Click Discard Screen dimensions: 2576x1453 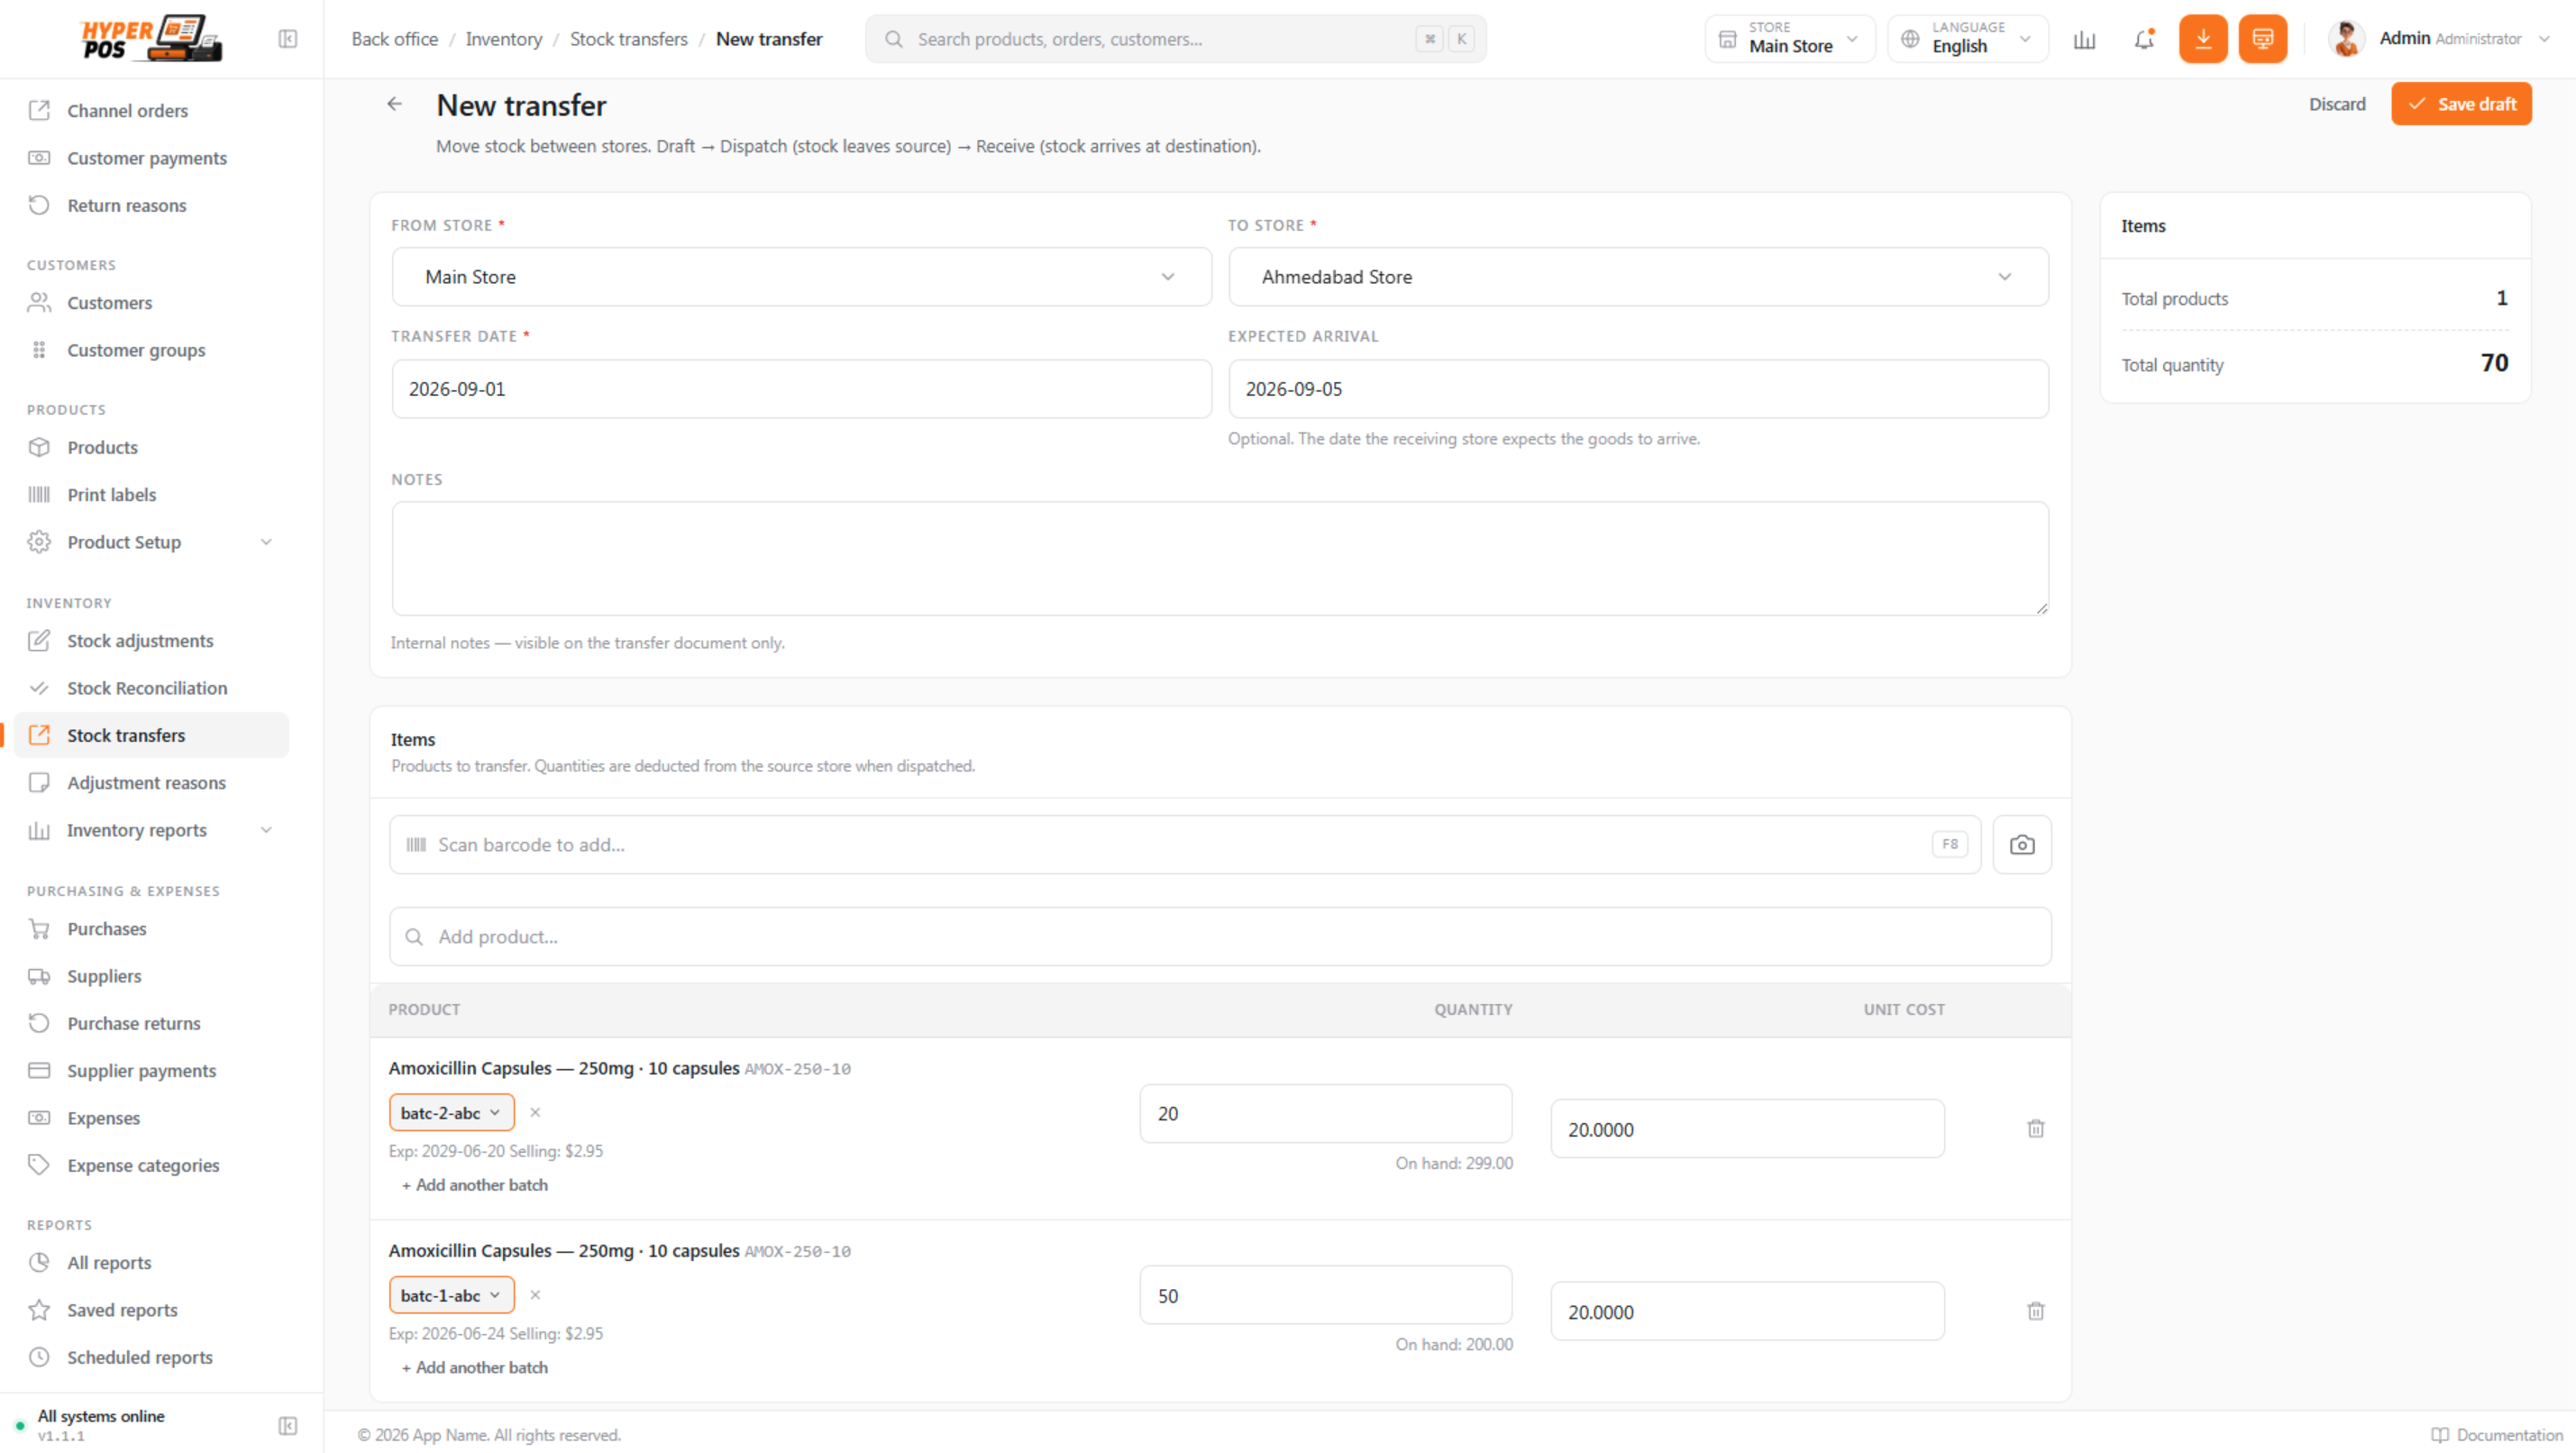[x=2337, y=104]
